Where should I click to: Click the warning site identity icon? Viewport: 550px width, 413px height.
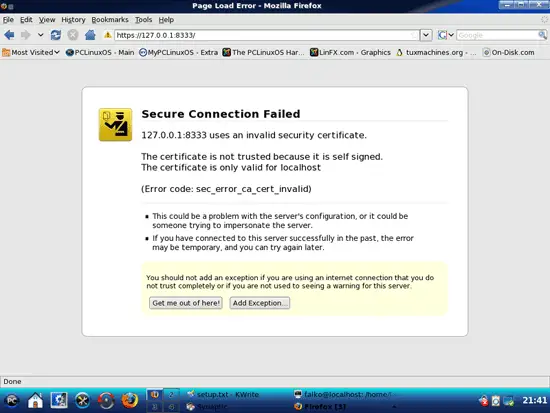(x=108, y=35)
